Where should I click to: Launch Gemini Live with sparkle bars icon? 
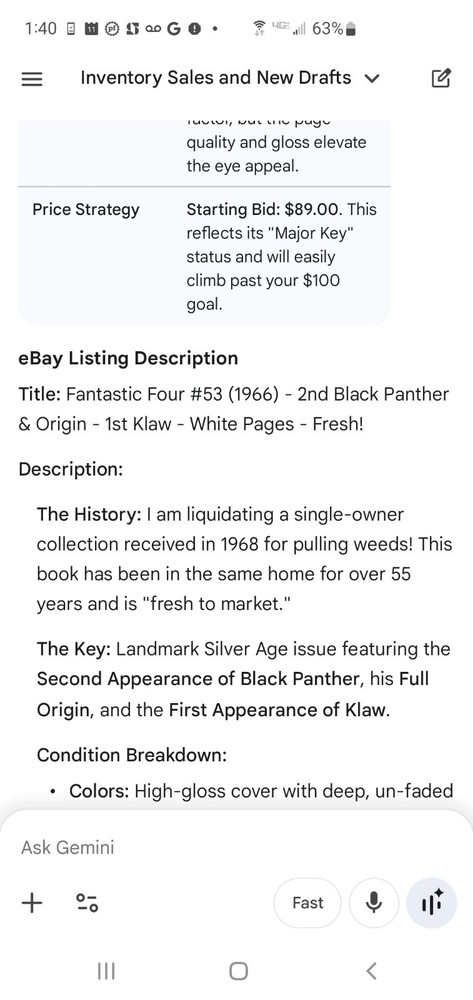432,903
